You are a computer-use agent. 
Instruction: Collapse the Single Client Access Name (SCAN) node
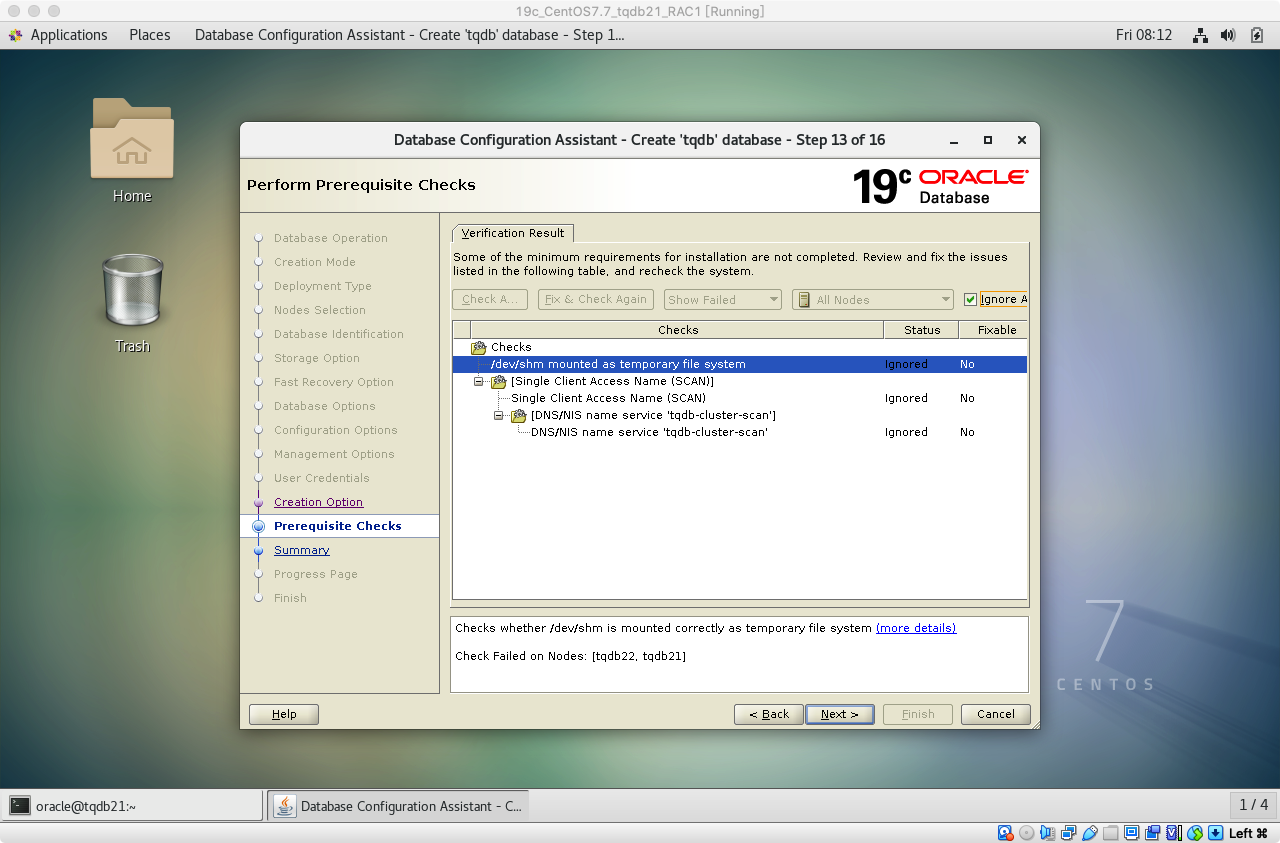tap(479, 381)
